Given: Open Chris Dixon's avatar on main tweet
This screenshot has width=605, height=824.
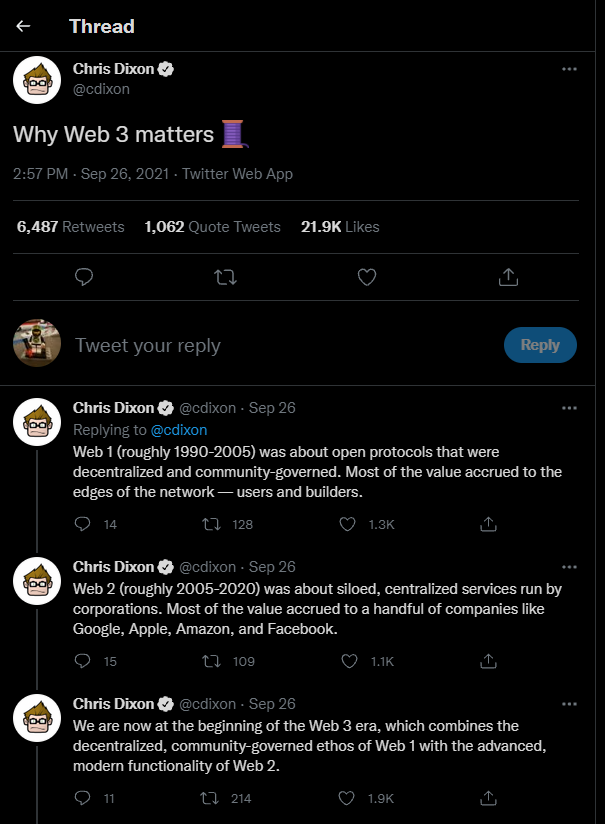Looking at the screenshot, I should pyautogui.click(x=38, y=80).
